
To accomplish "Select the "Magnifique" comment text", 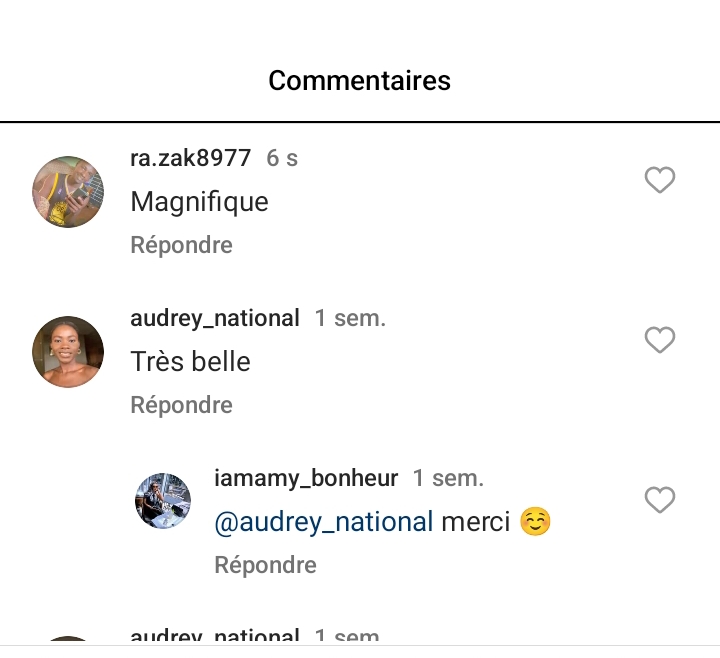I will [x=199, y=202].
